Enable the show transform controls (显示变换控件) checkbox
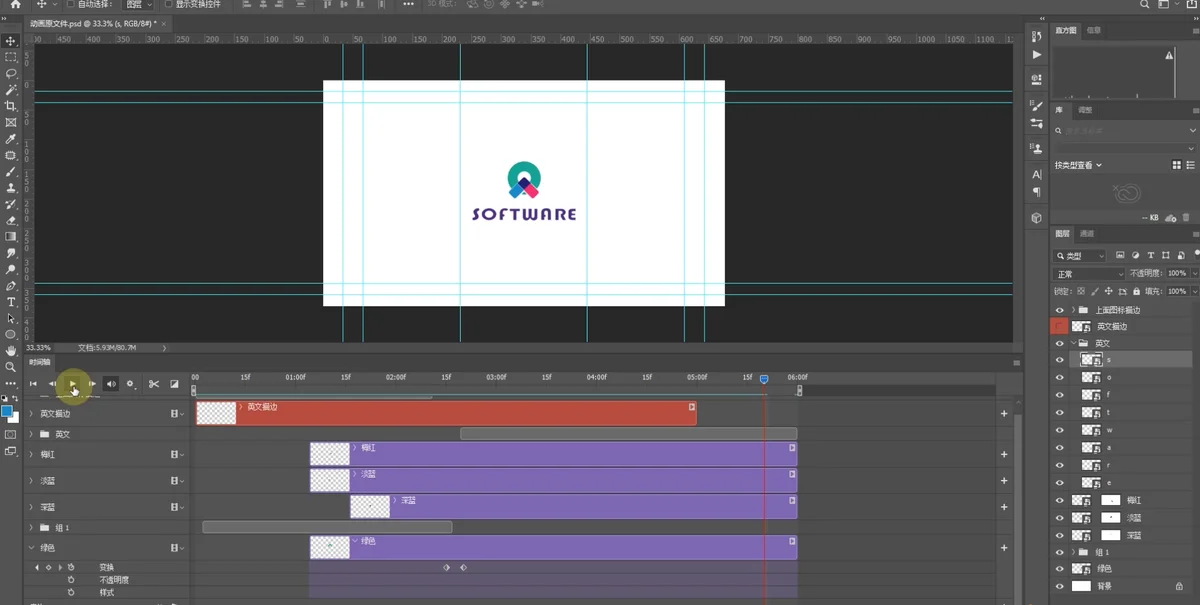1200x605 pixels. point(168,4)
